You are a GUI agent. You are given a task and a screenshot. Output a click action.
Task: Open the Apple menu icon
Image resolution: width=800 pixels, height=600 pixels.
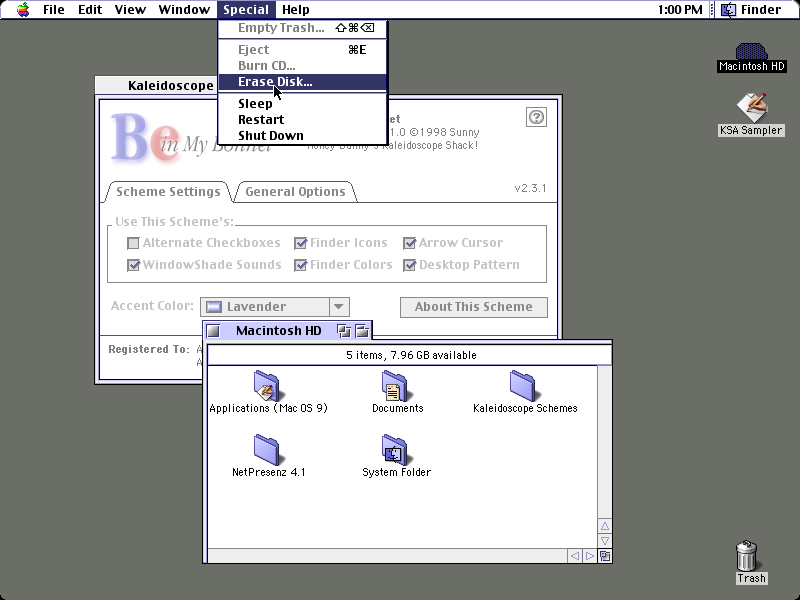click(23, 10)
